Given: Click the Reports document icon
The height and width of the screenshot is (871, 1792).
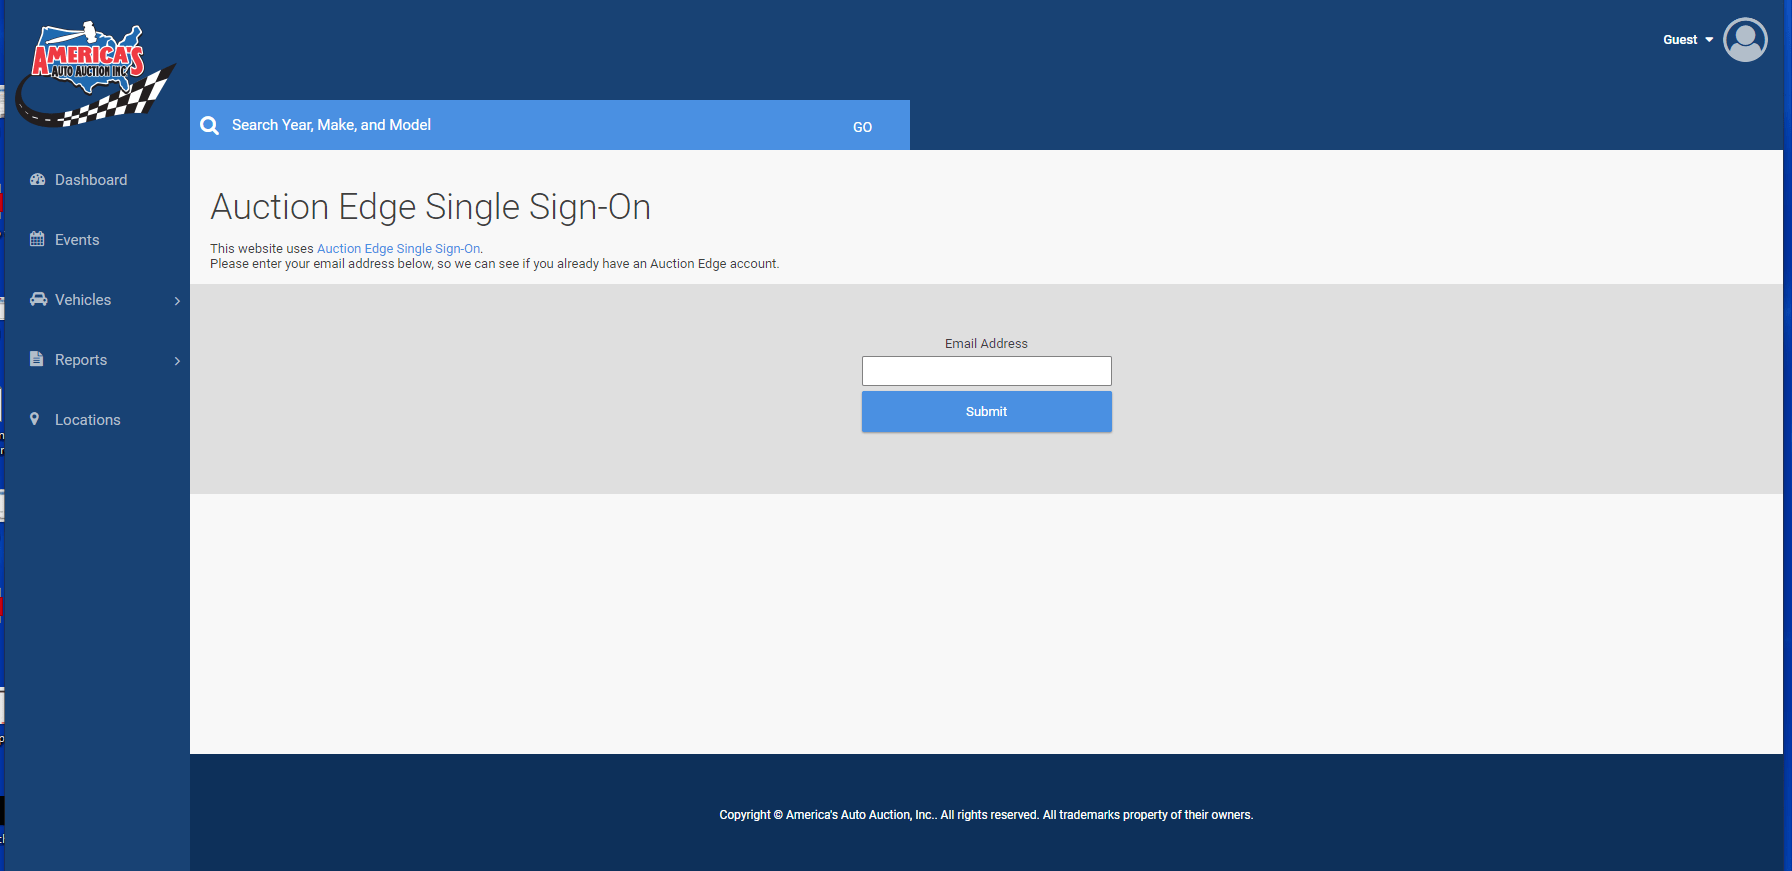Looking at the screenshot, I should pyautogui.click(x=36, y=359).
